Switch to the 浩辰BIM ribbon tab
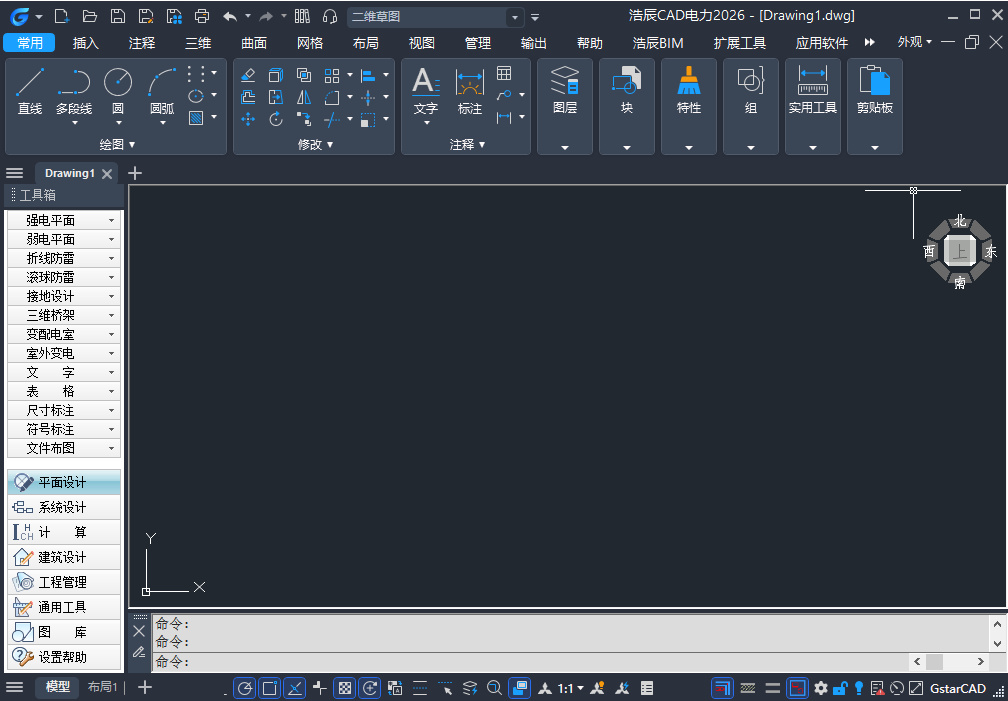This screenshot has width=1008, height=701. pos(658,43)
